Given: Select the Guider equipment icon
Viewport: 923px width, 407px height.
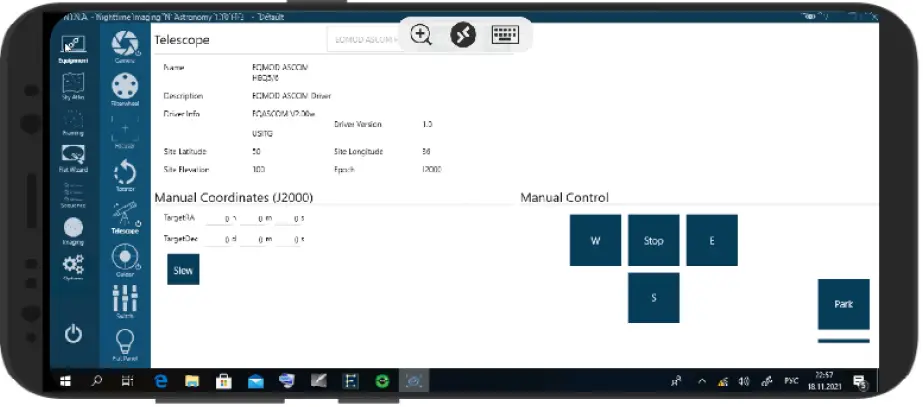Looking at the screenshot, I should tap(125, 260).
